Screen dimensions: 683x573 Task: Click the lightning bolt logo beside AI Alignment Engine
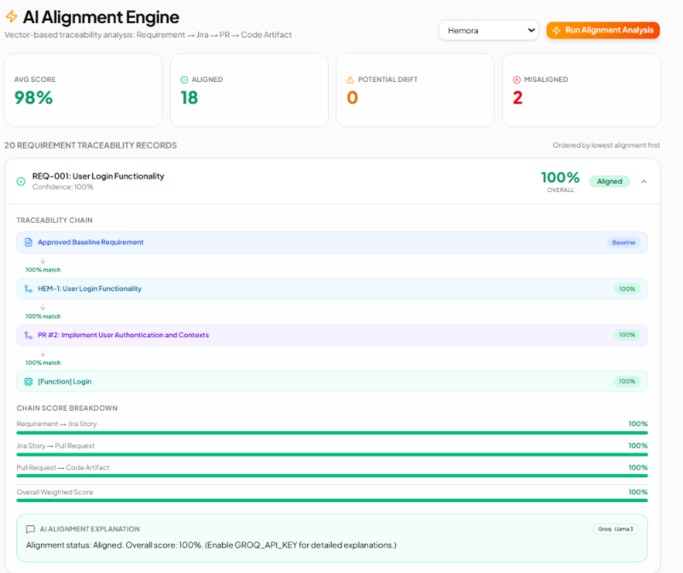point(11,17)
